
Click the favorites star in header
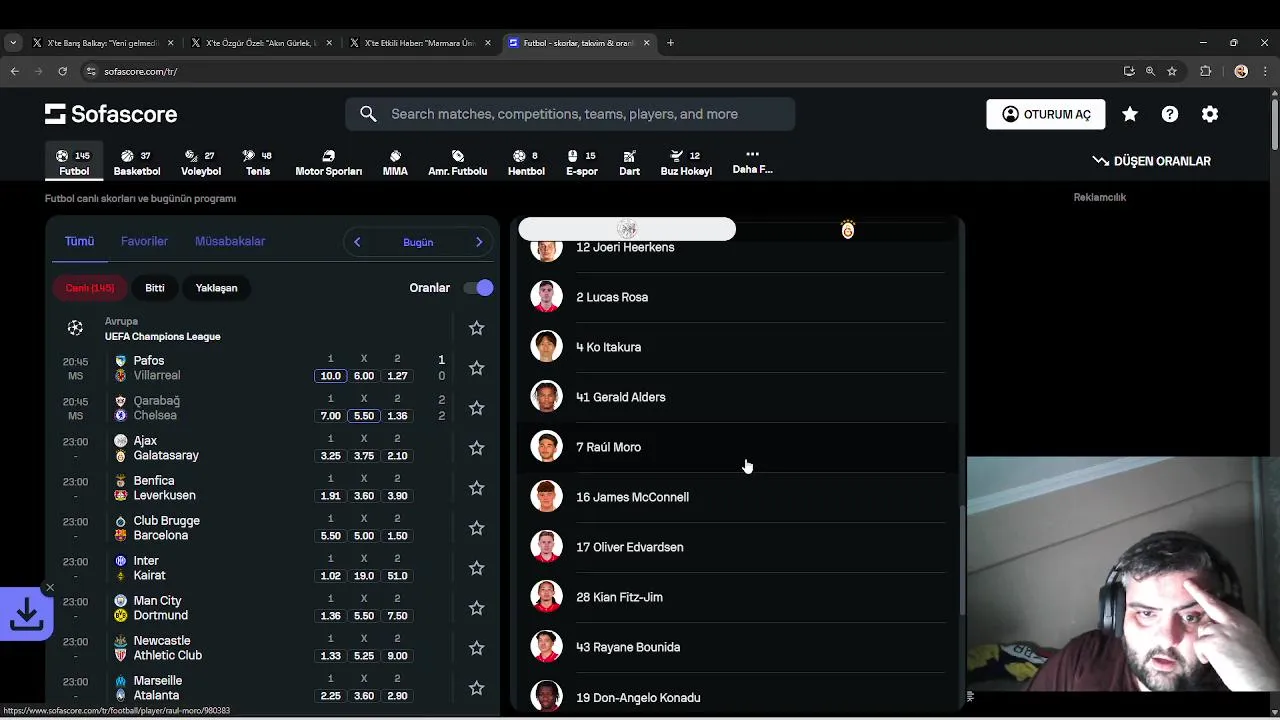click(1130, 114)
